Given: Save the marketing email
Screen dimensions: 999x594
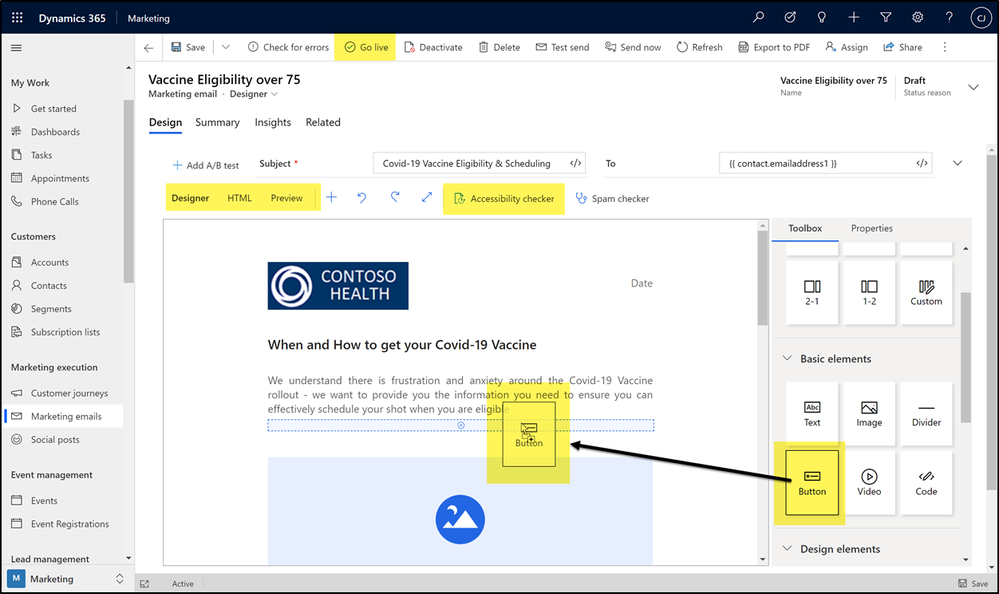Looking at the screenshot, I should coord(188,47).
